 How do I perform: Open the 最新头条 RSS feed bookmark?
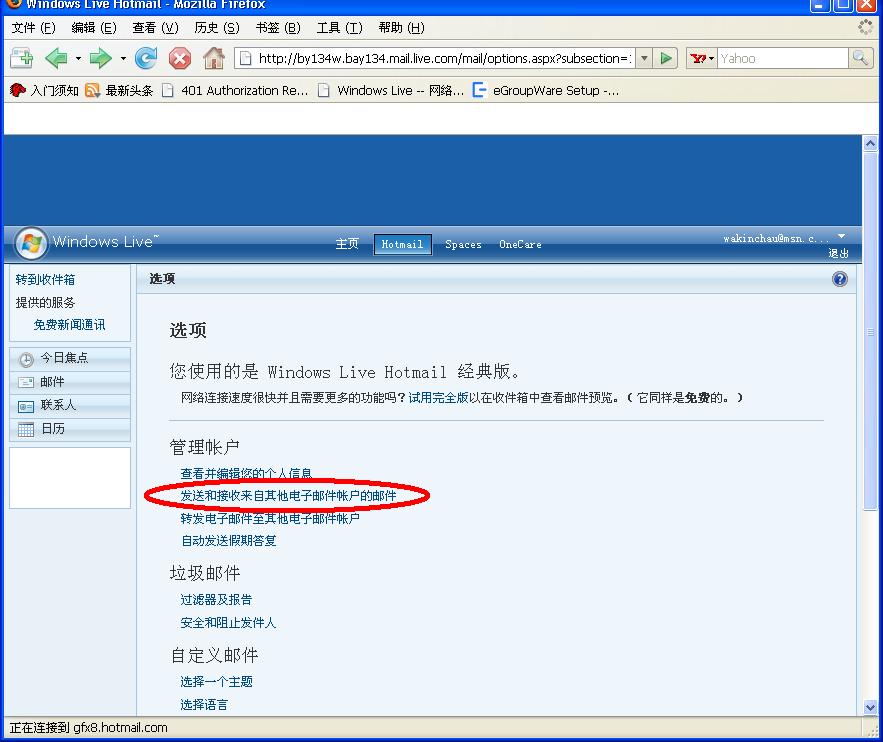[x=119, y=90]
